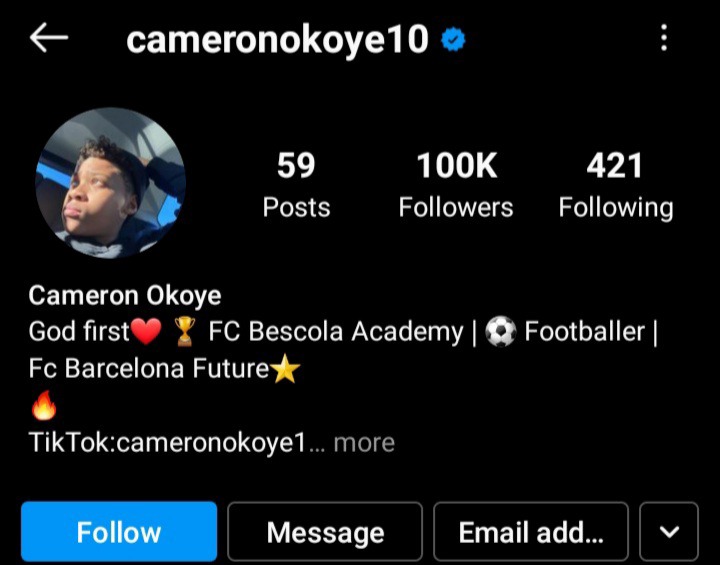Send a Message to this profile
The width and height of the screenshot is (720, 565).
[325, 532]
